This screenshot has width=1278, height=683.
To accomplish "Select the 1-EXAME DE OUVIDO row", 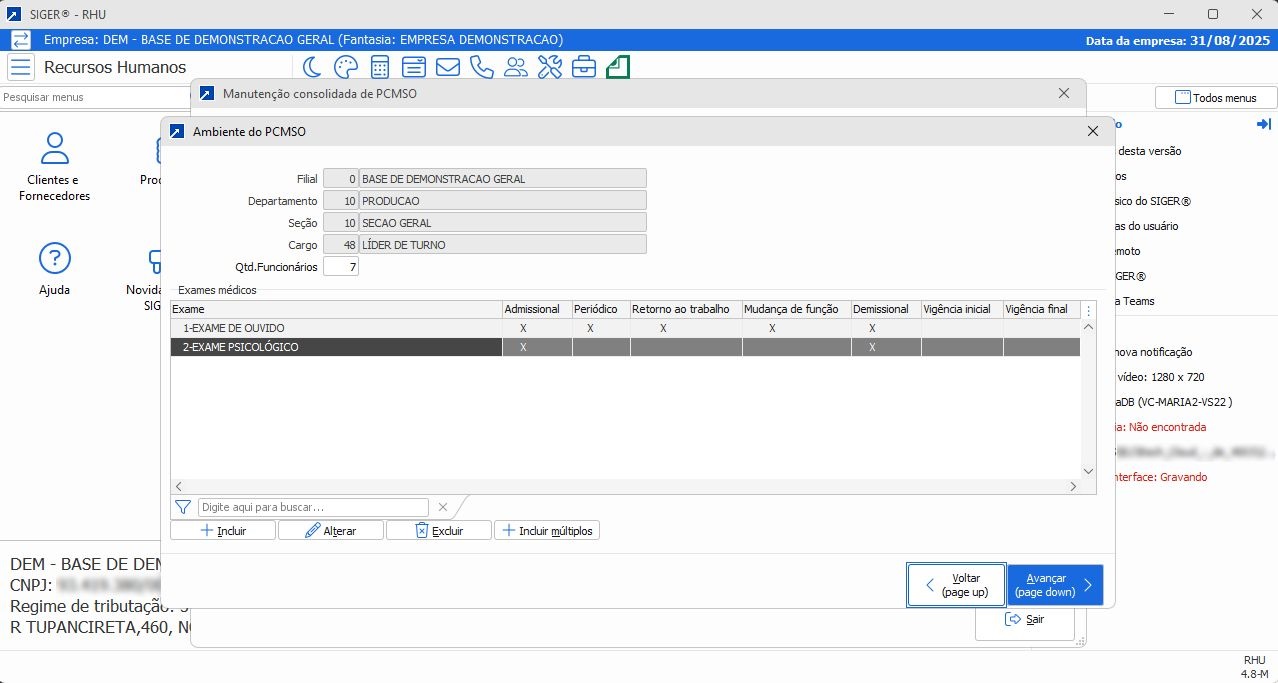I will [336, 328].
